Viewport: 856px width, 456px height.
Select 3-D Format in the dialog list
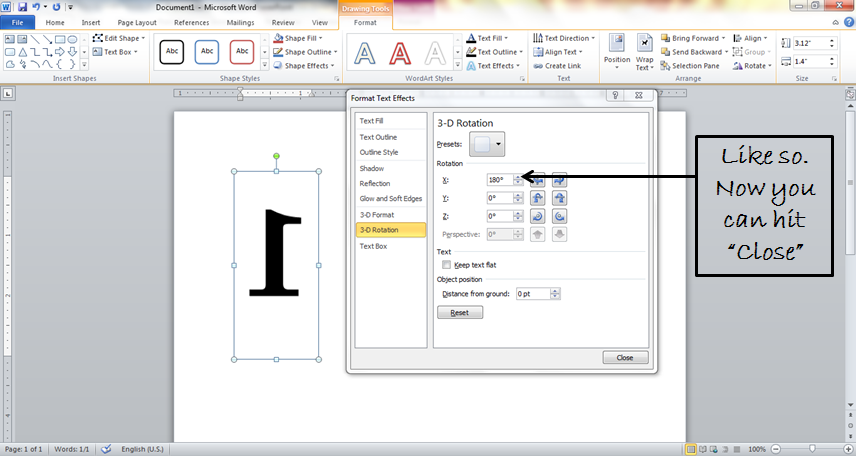(x=379, y=214)
